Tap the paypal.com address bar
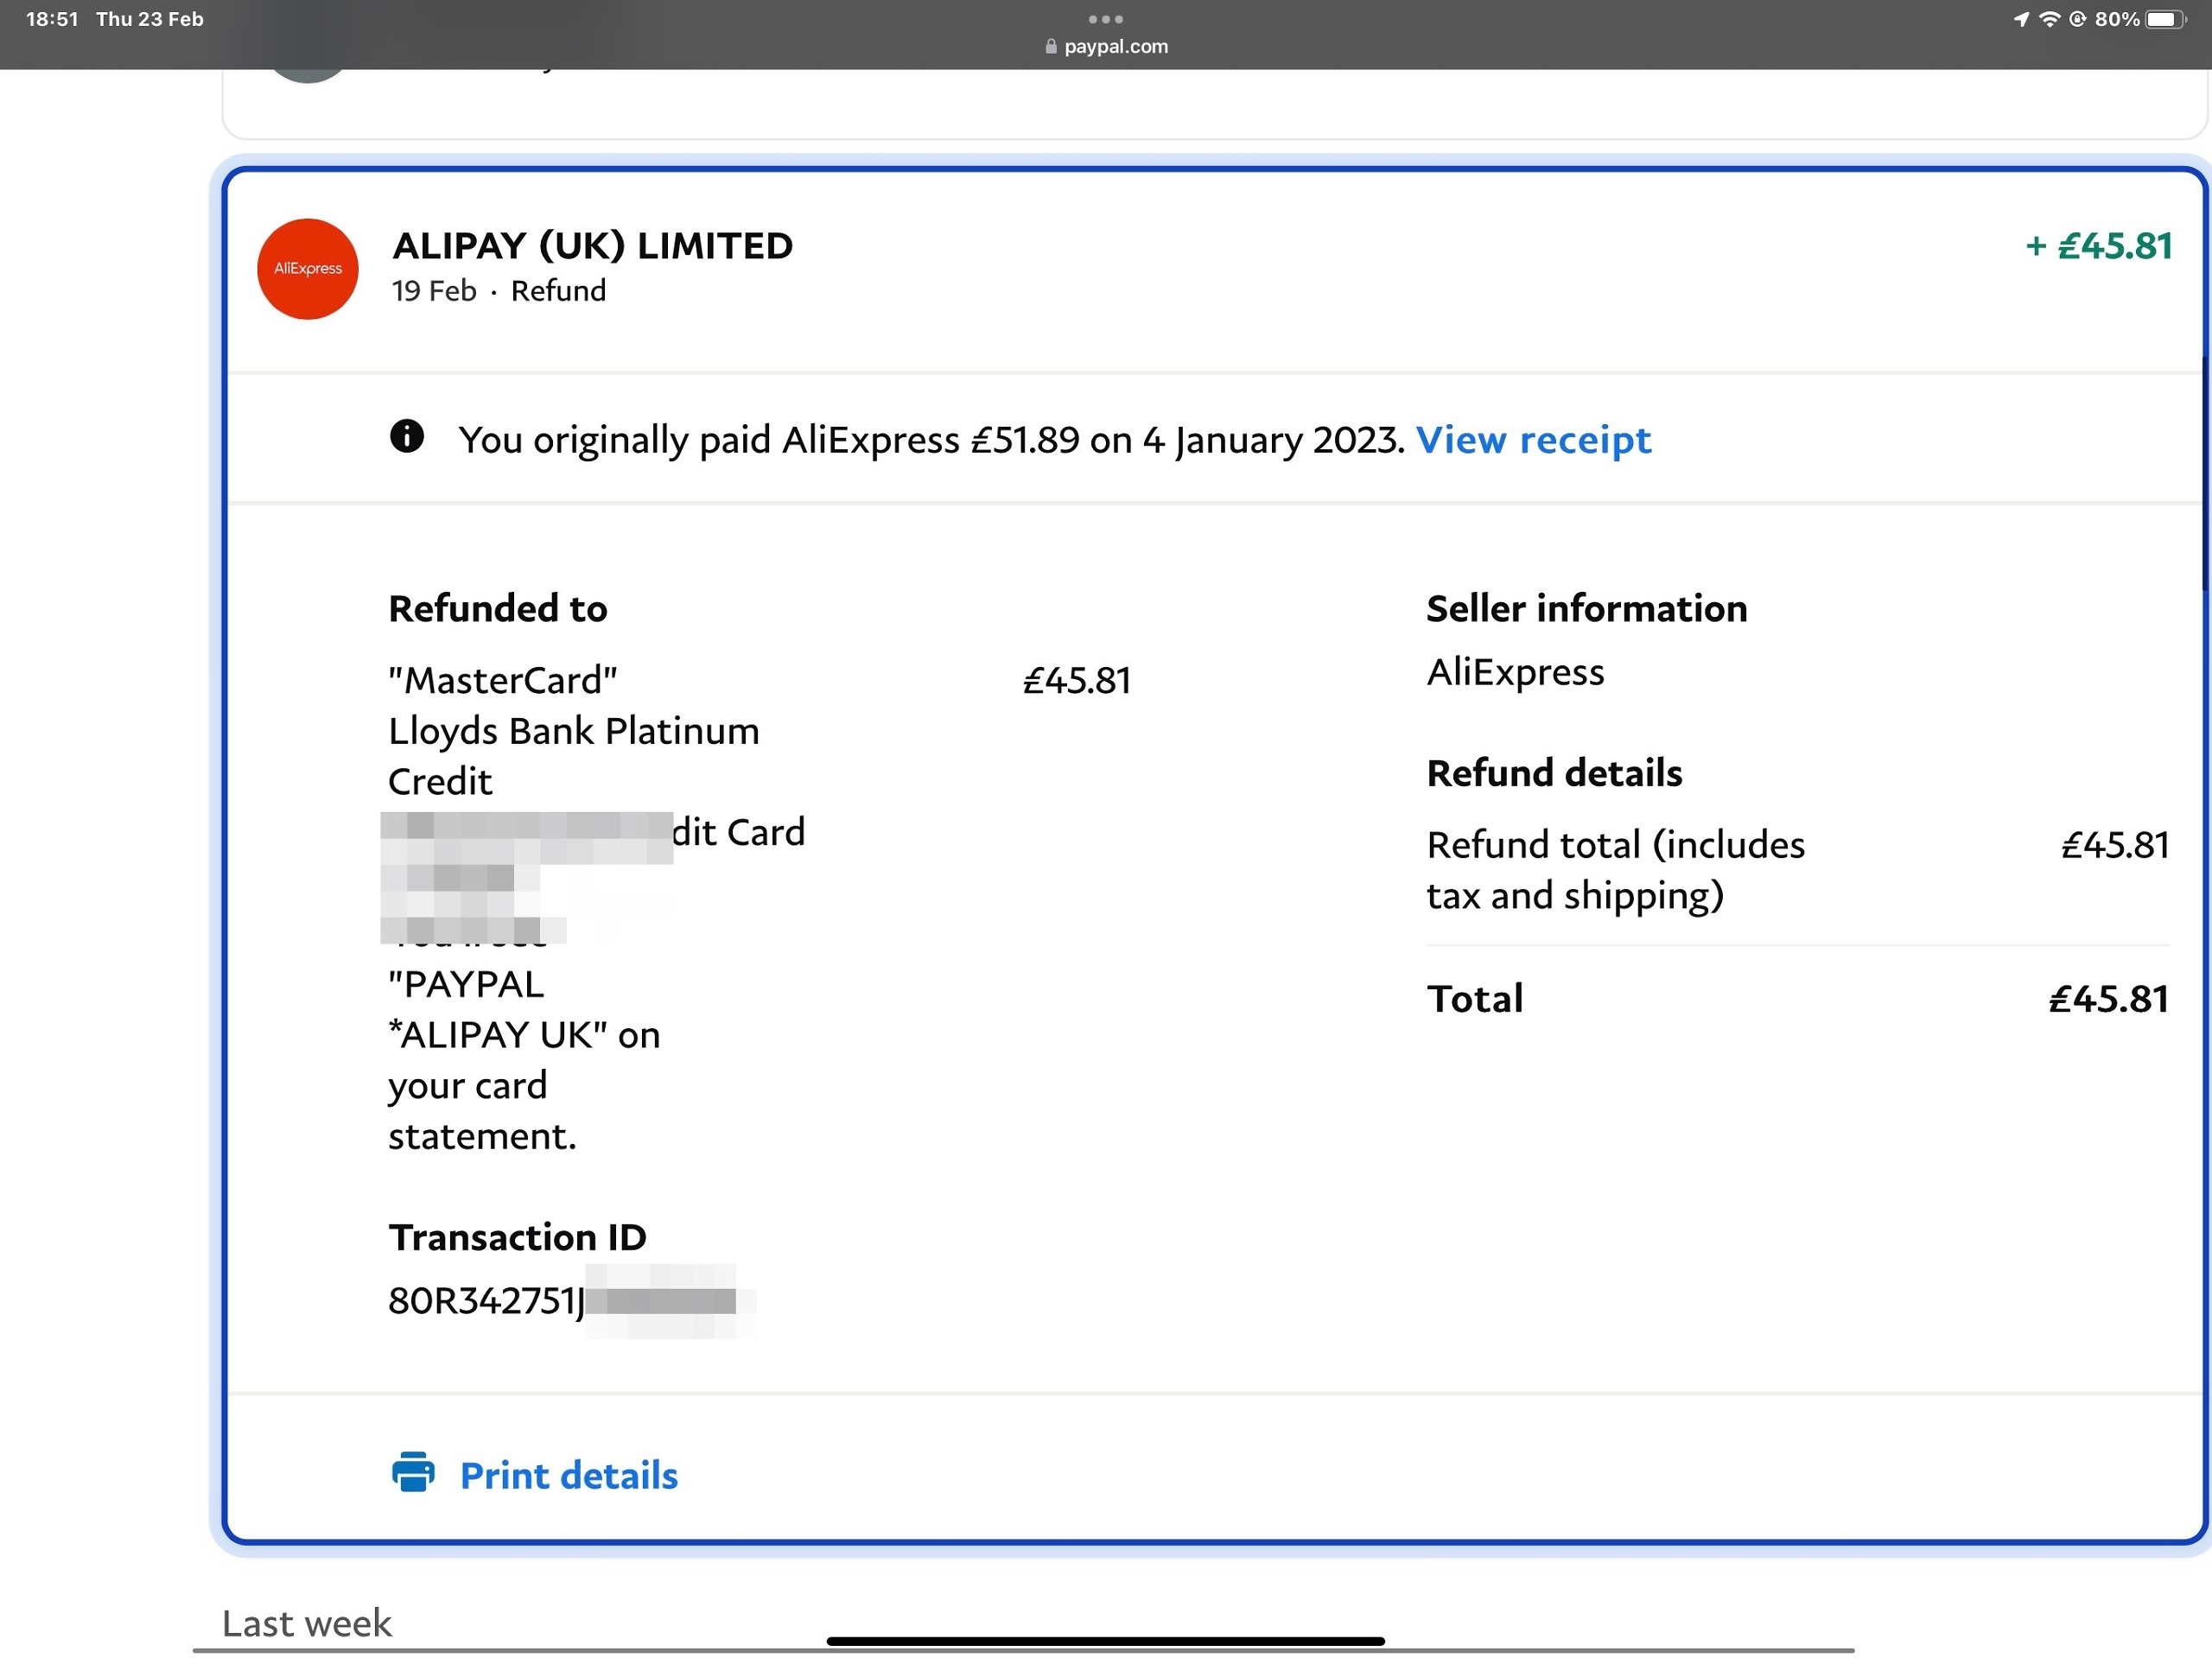Image resolution: width=2212 pixels, height=1658 pixels. (x=1106, y=46)
